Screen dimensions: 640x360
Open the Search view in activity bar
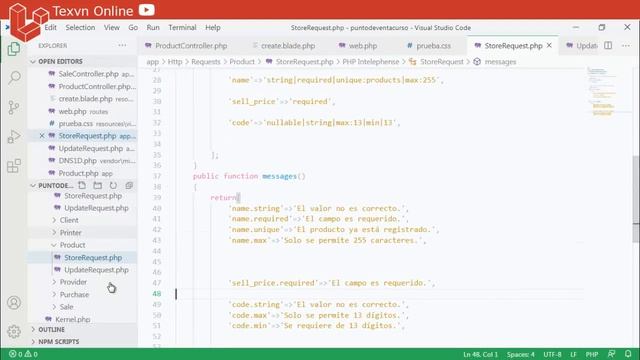tap(14, 77)
